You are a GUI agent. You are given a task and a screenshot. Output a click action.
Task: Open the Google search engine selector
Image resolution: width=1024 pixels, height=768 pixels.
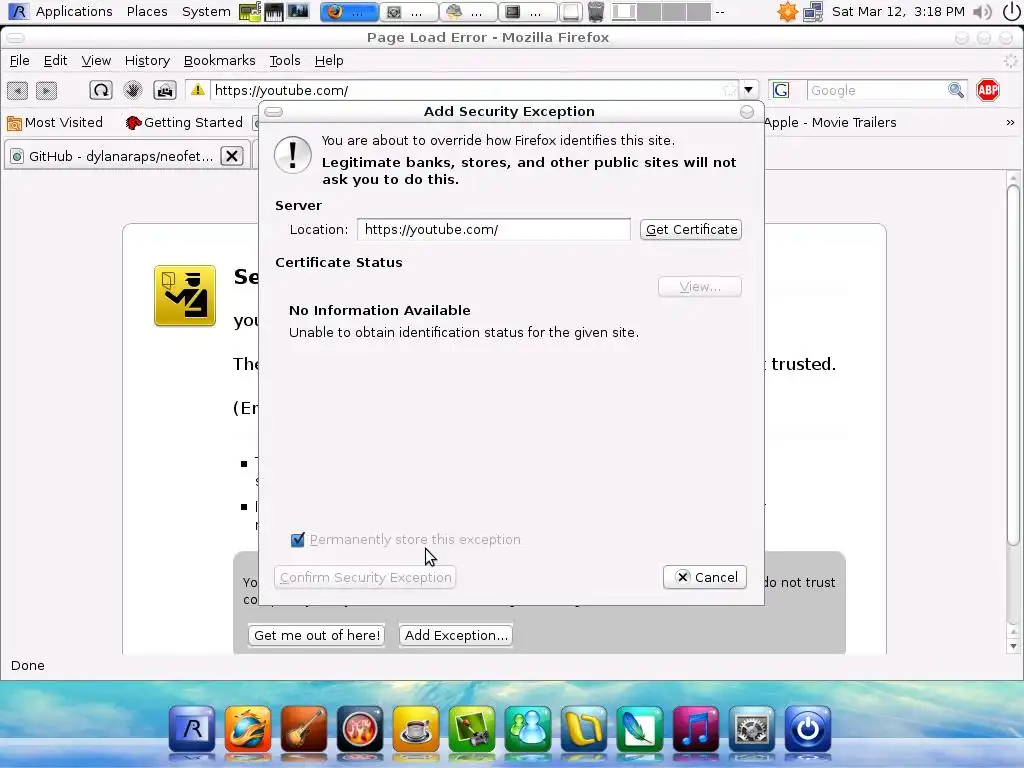781,90
